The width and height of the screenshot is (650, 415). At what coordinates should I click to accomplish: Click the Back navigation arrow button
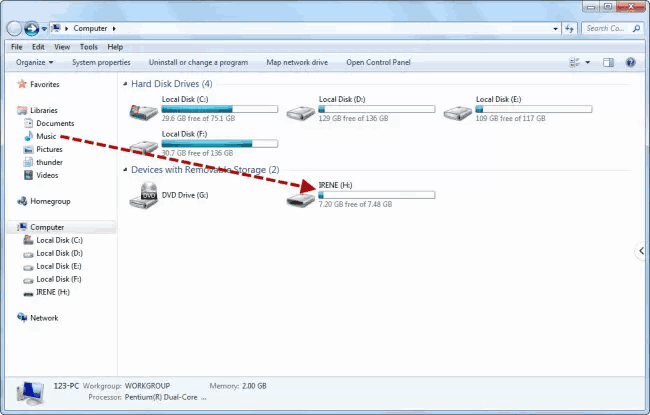click(x=15, y=28)
